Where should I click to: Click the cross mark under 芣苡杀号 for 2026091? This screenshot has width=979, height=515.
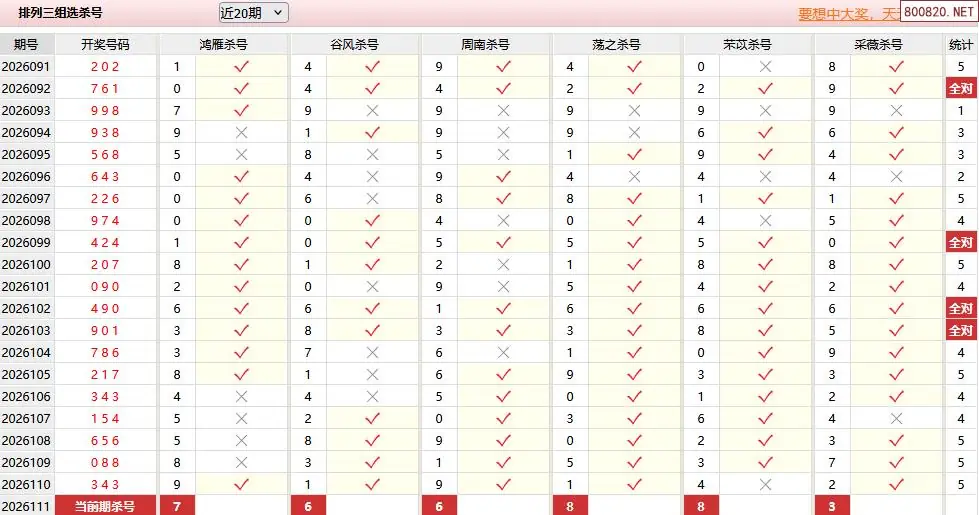tap(765, 66)
